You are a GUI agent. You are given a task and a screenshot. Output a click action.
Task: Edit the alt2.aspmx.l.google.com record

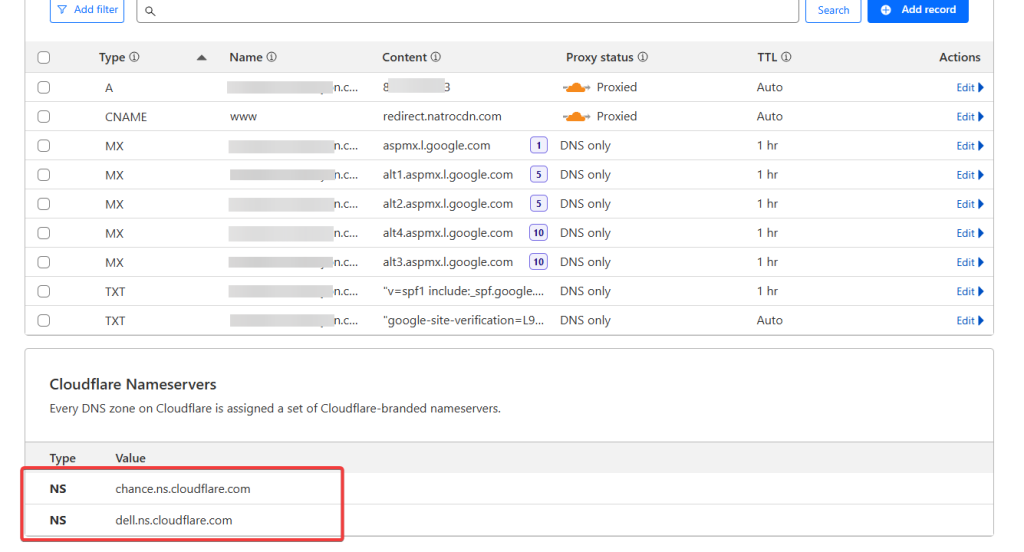[970, 204]
